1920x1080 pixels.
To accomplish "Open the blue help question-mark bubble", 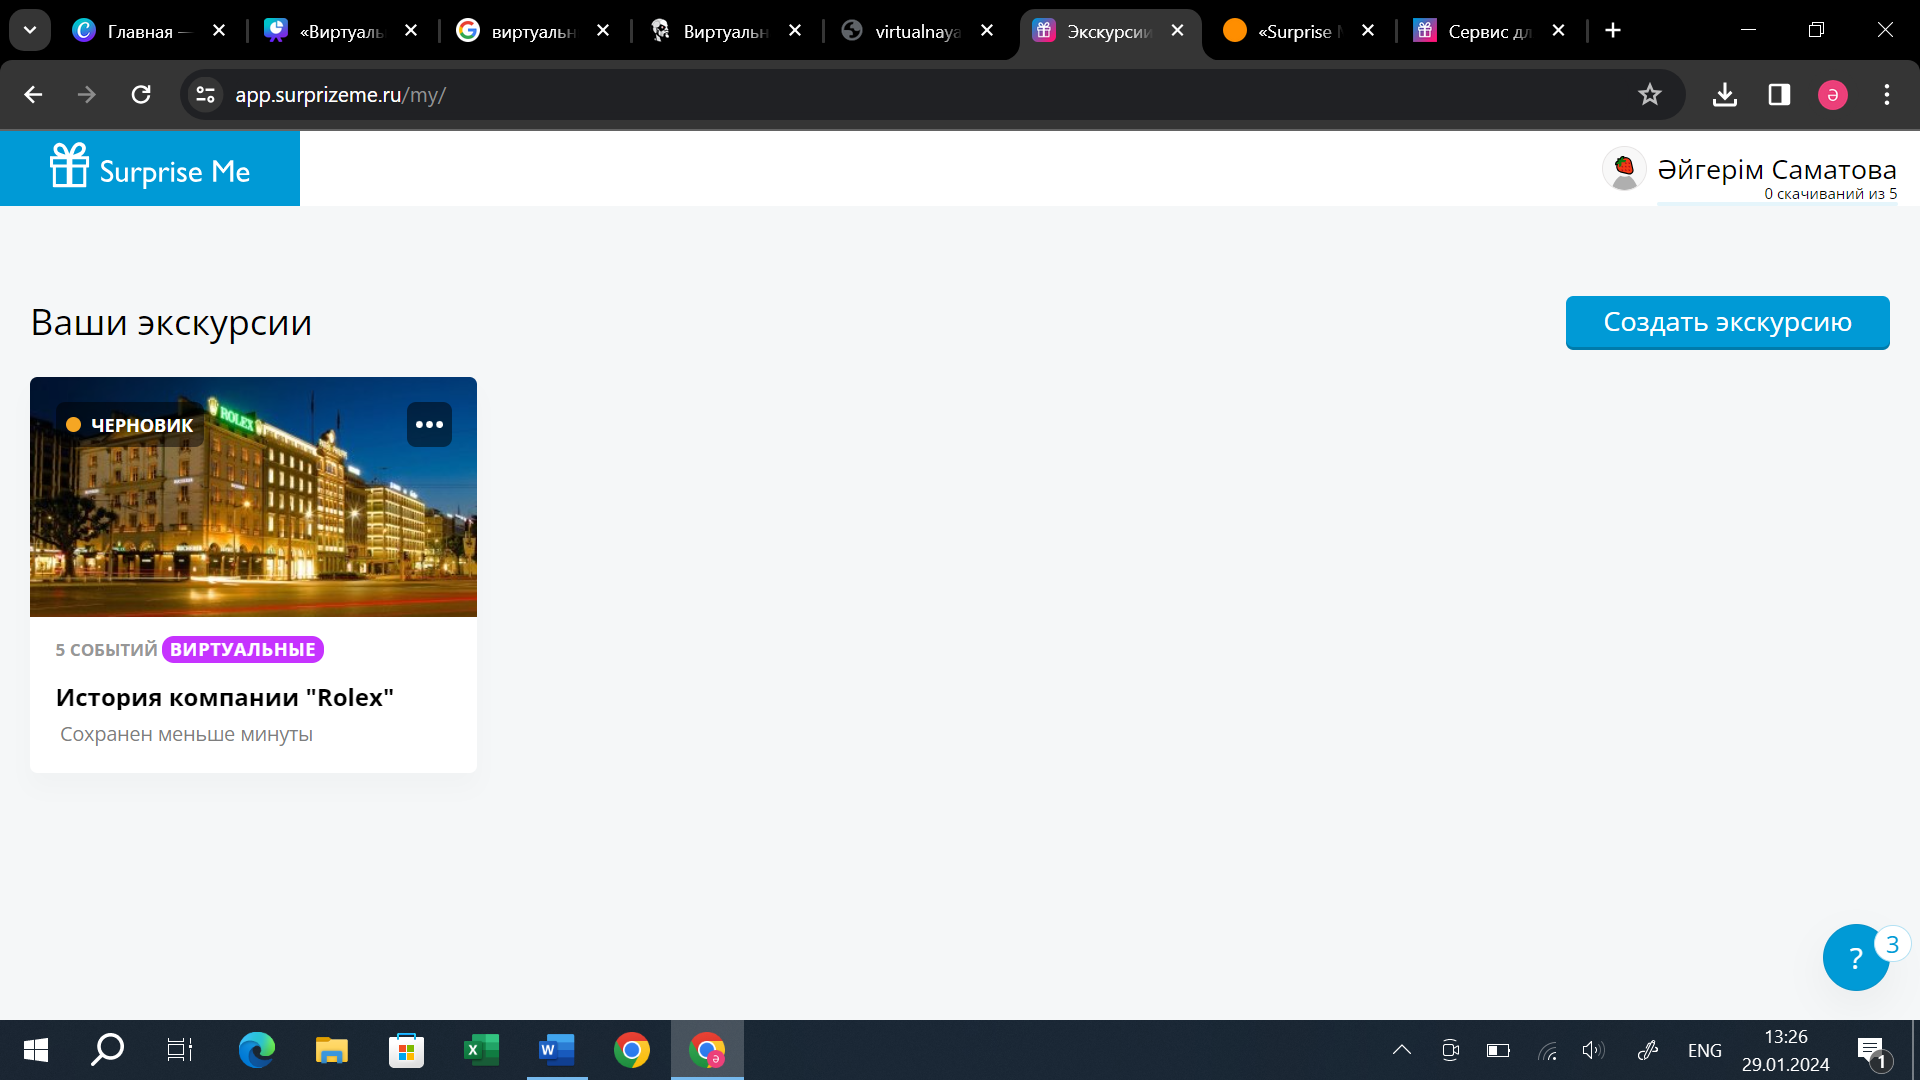I will pos(1855,958).
